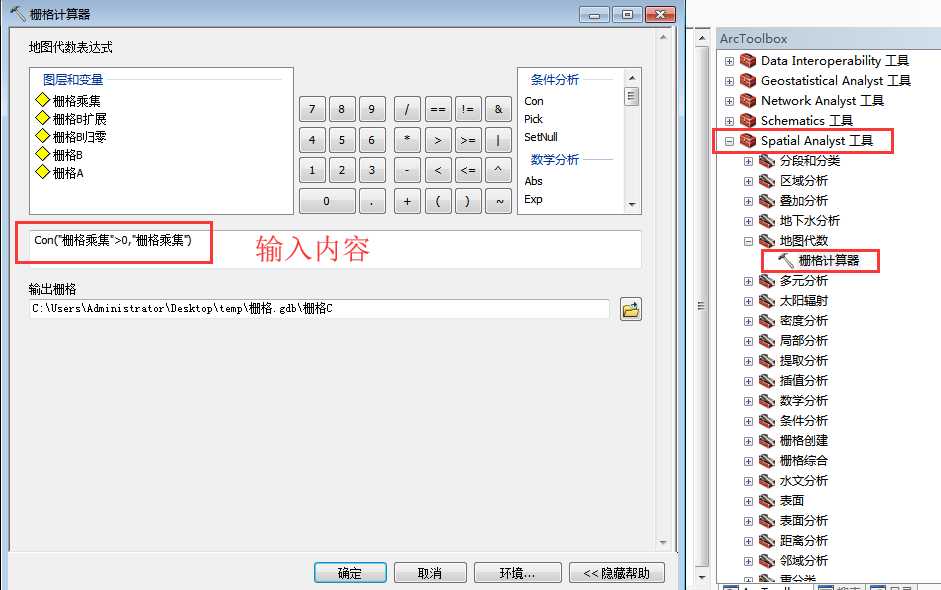The image size is (941, 590).
Task: Click the Spatial Analyst 工具 toolbox icon
Action: click(x=748, y=140)
